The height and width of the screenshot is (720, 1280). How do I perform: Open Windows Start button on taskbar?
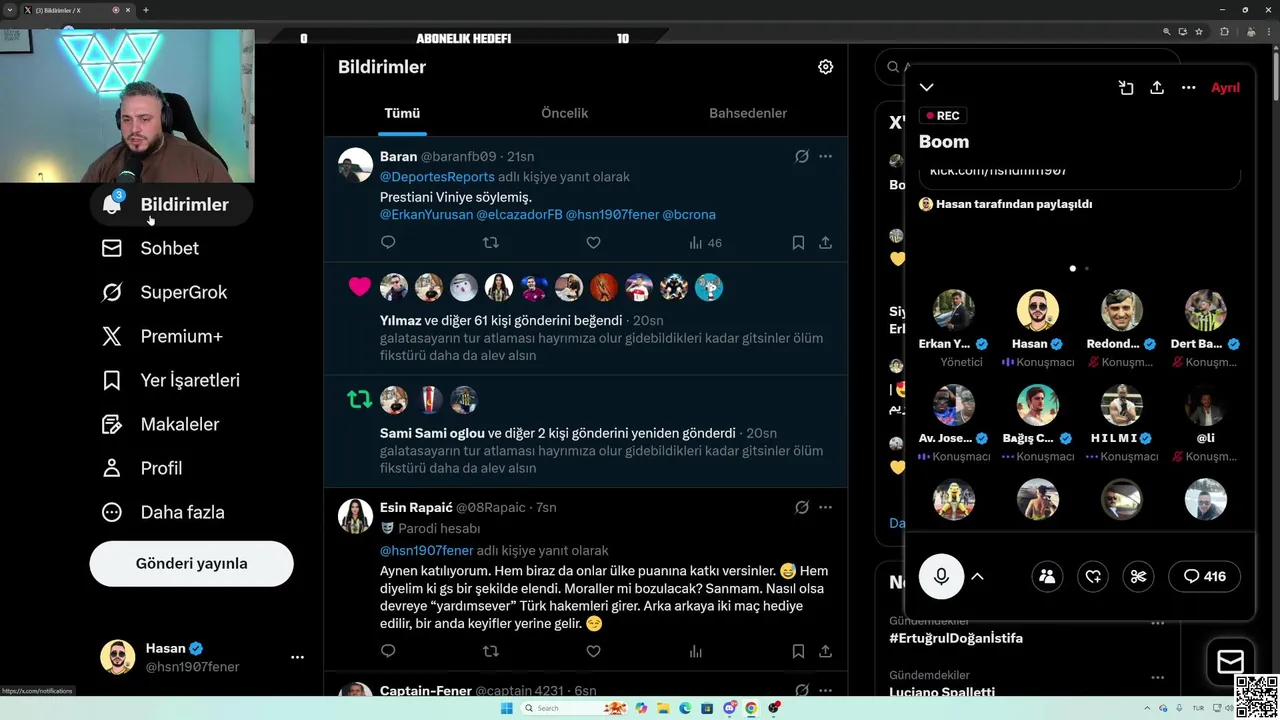(506, 708)
